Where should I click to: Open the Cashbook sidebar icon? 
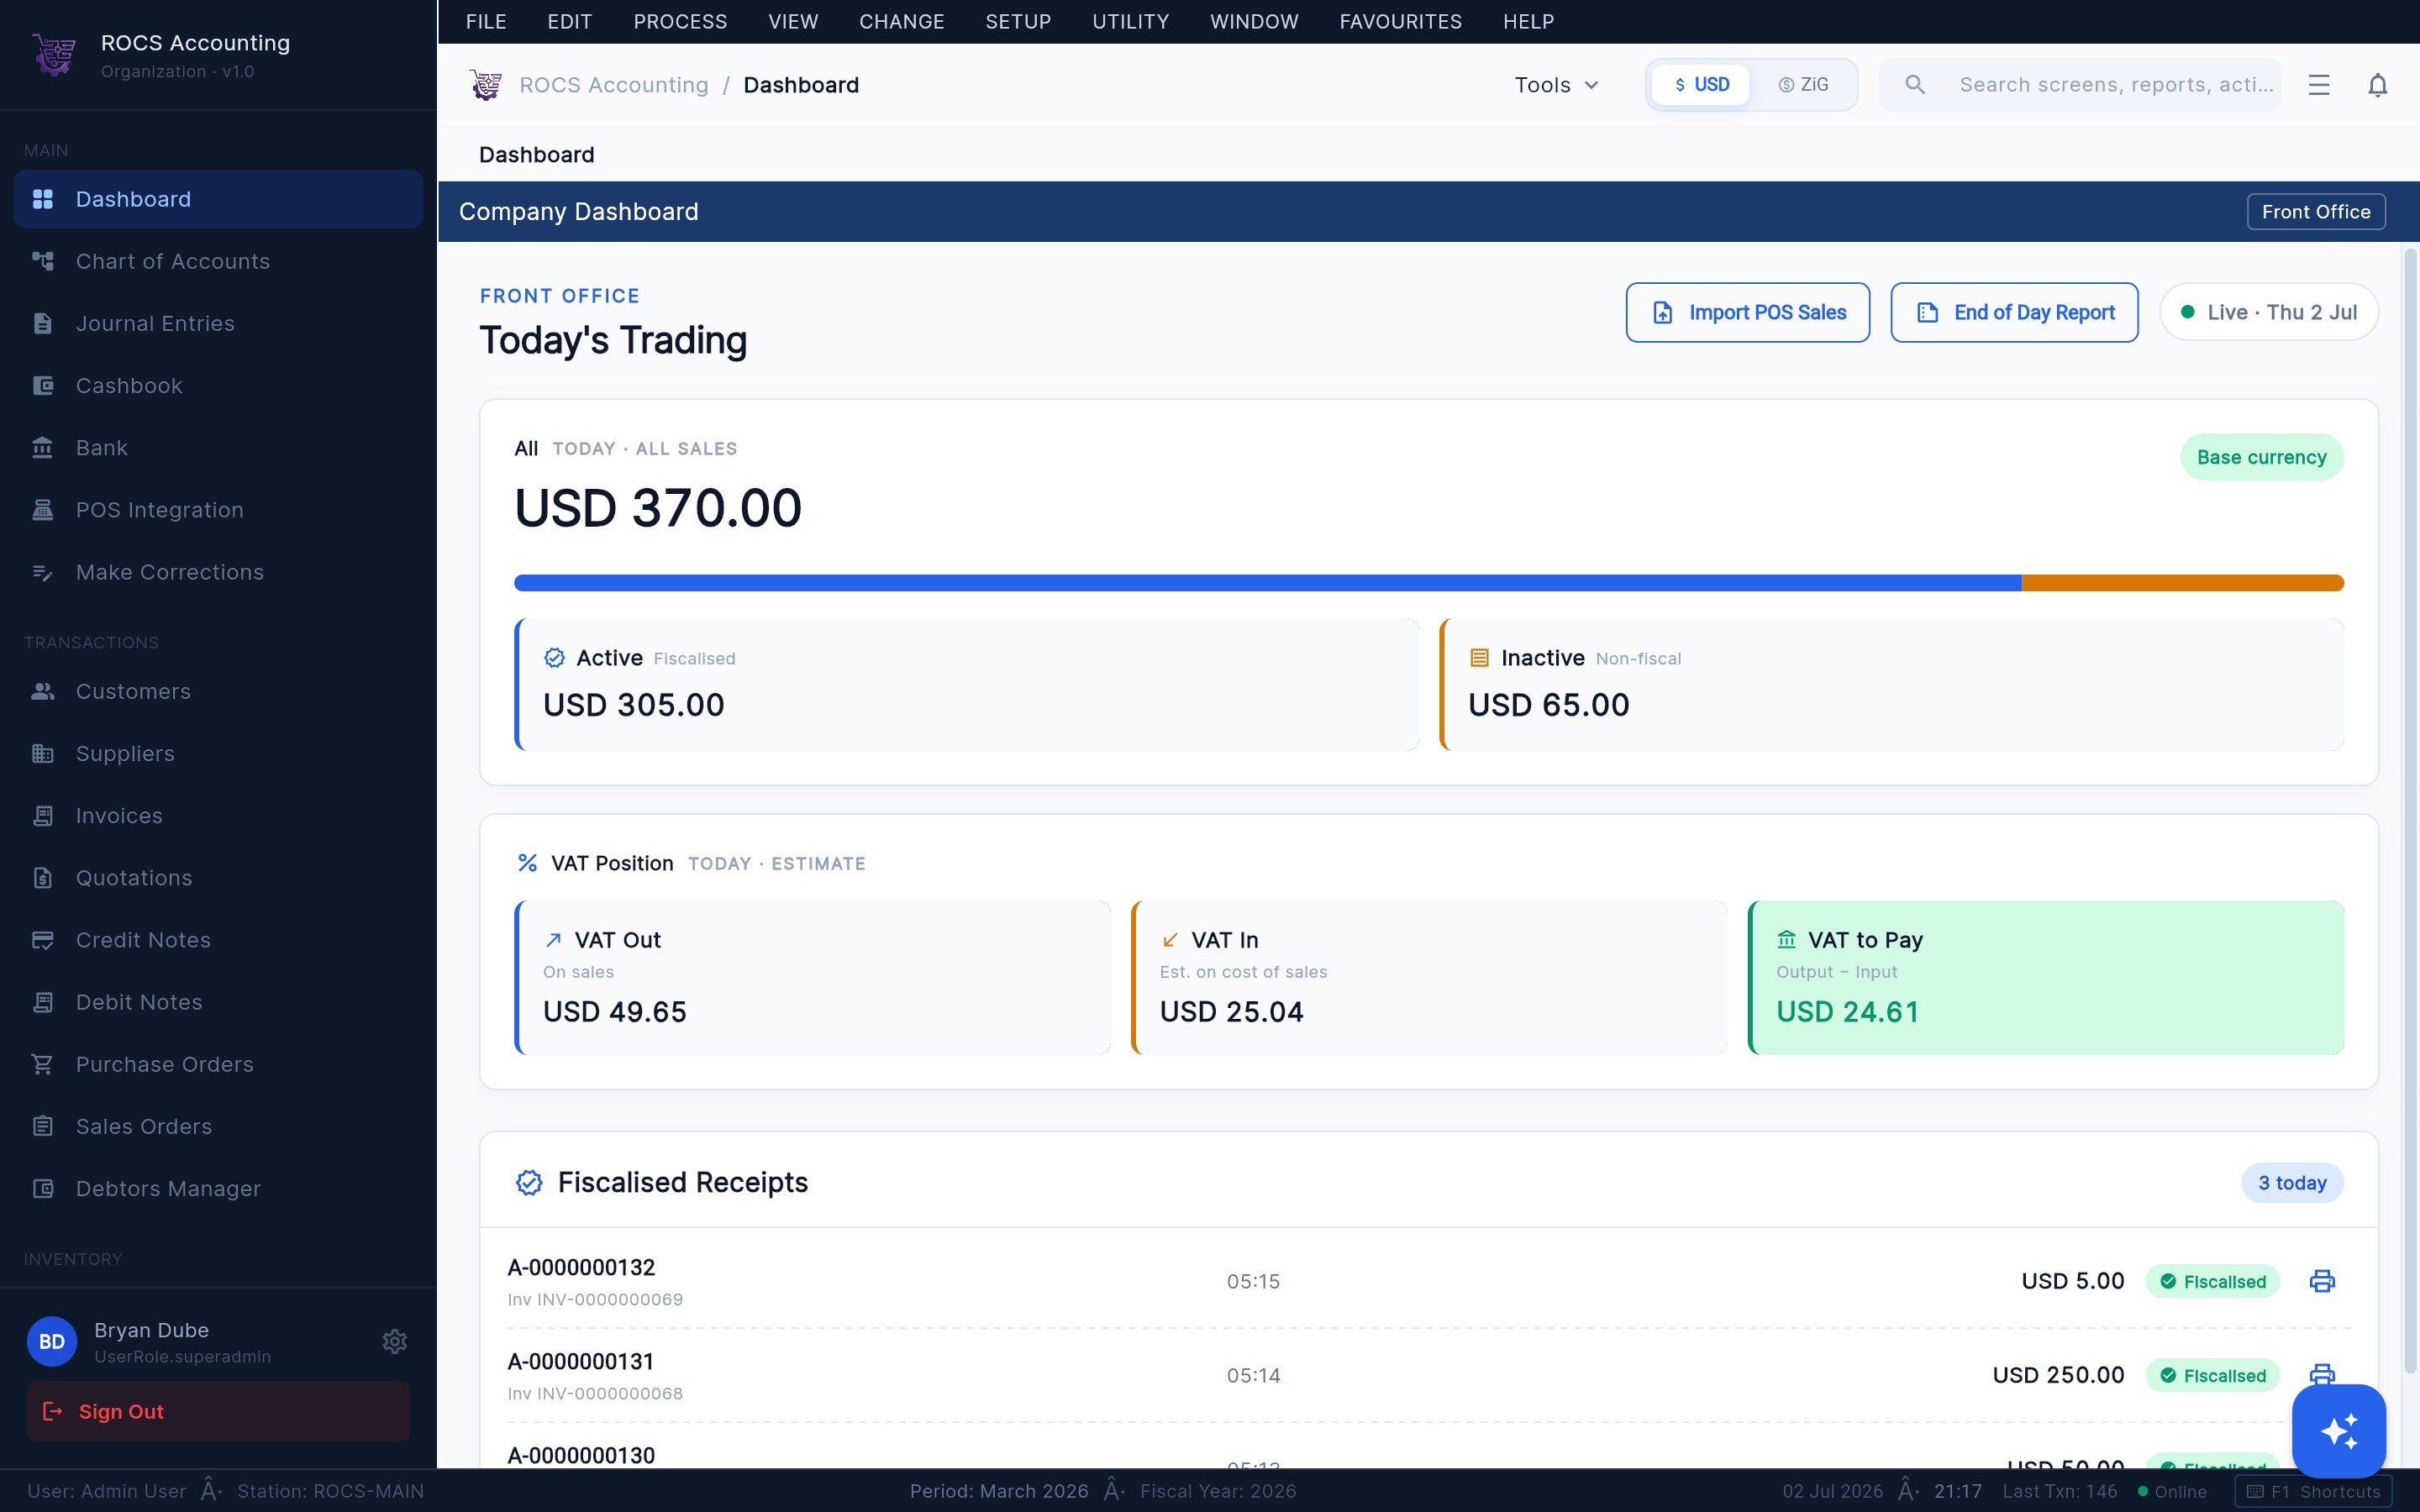click(x=43, y=385)
